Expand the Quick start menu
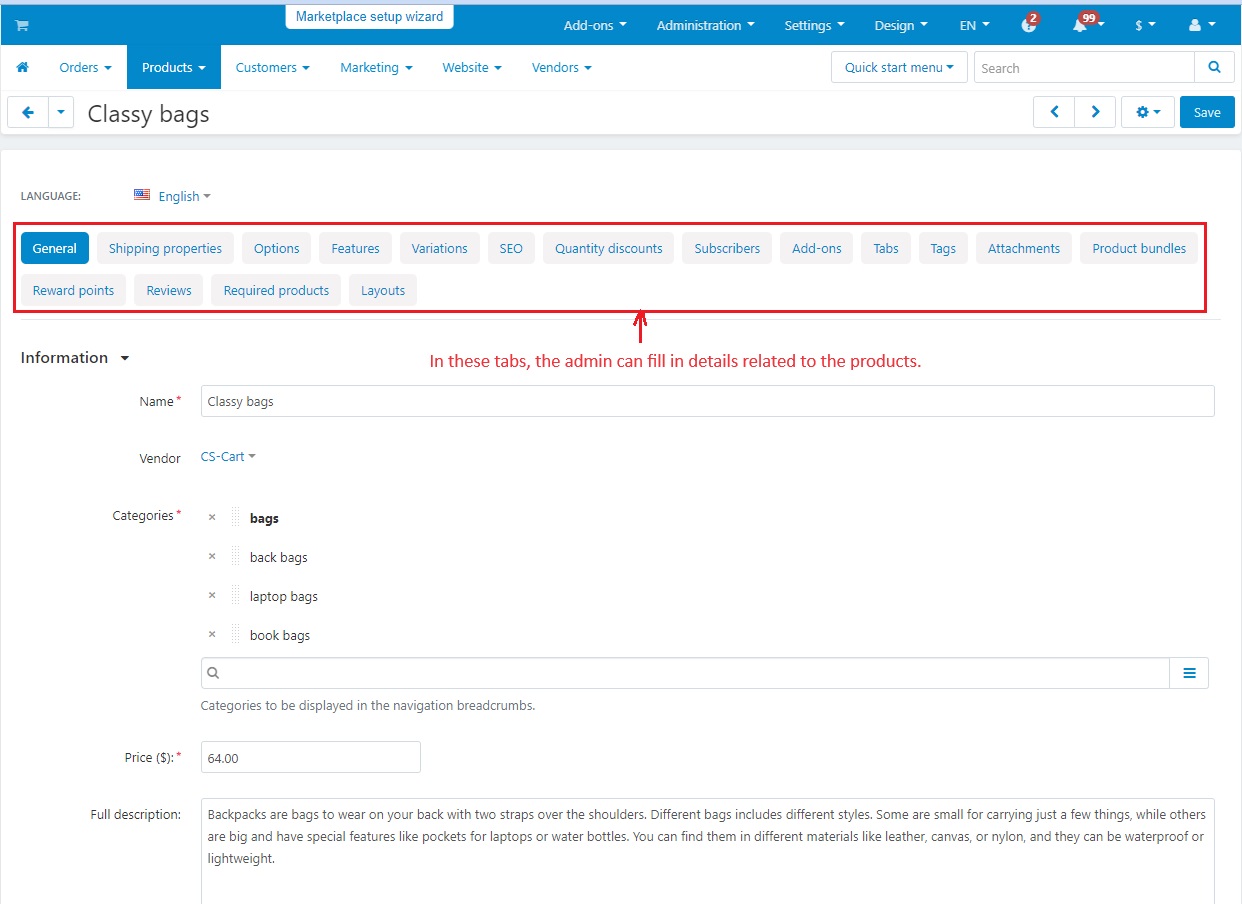Screen dimensions: 1242x904 point(899,68)
